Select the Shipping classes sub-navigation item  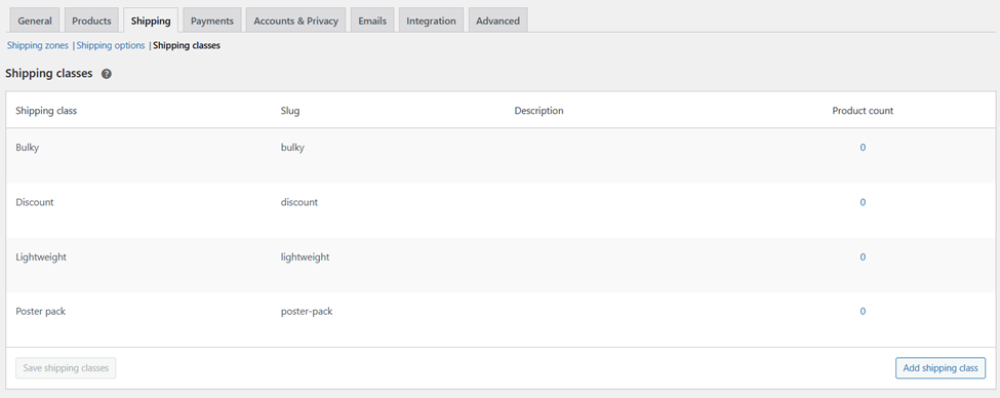pyautogui.click(x=187, y=45)
